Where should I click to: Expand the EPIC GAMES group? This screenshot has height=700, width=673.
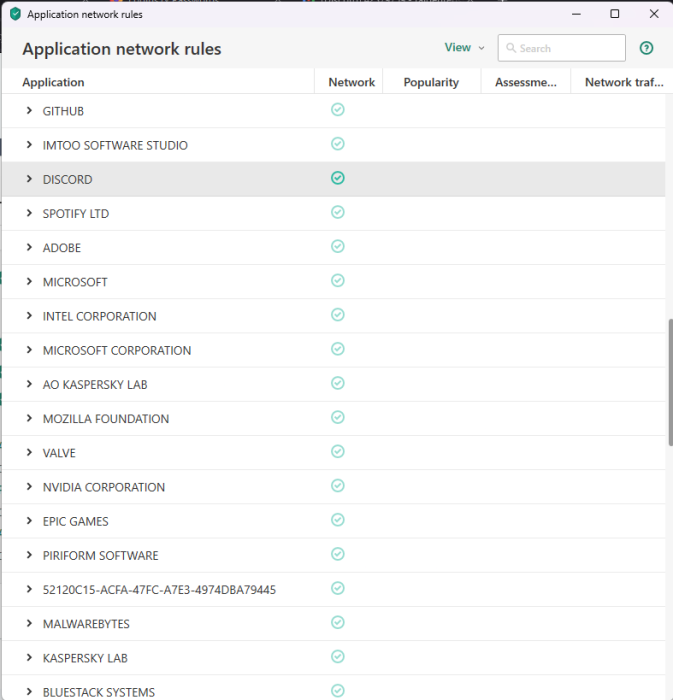29,521
